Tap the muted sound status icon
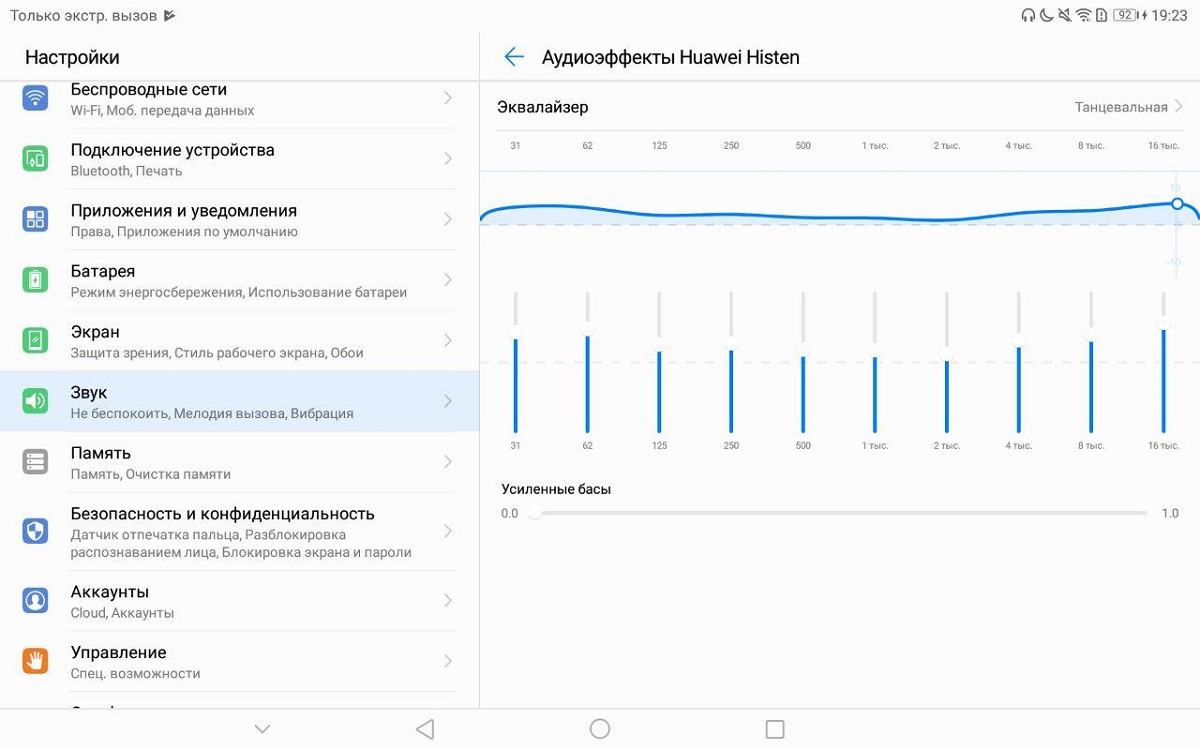 1064,15
